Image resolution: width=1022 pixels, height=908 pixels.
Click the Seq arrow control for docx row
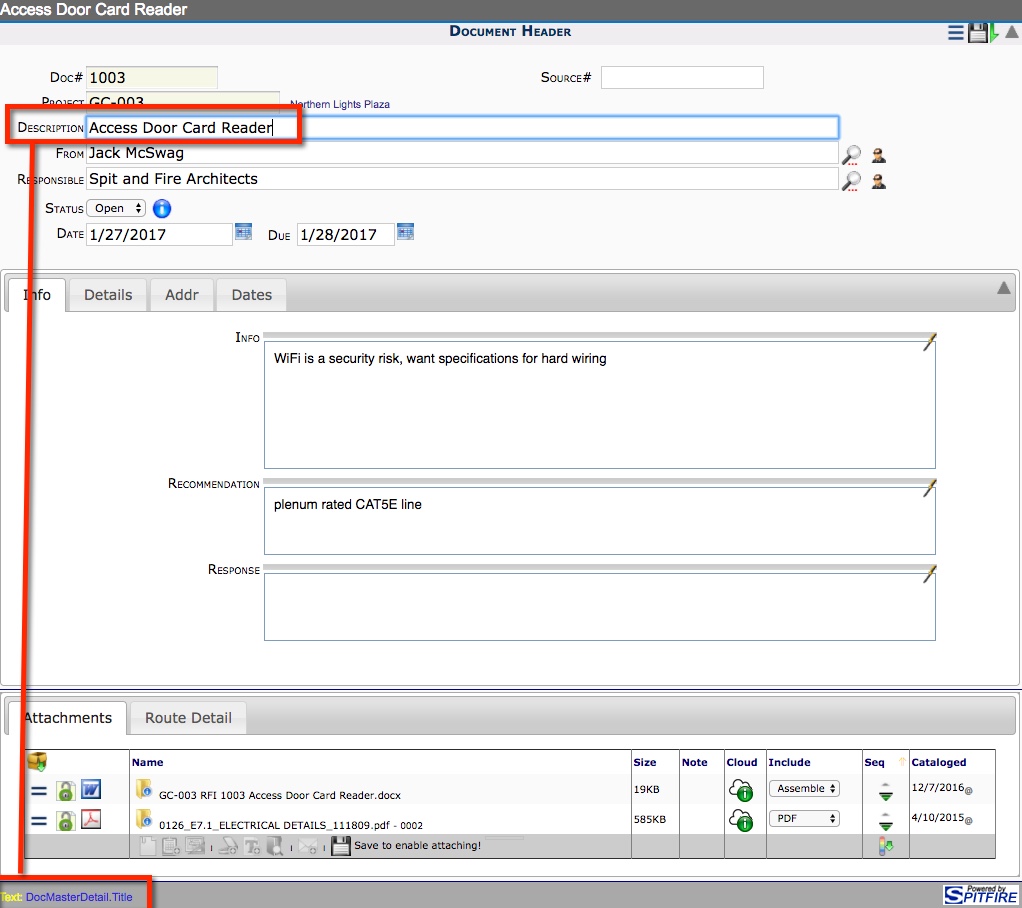(885, 791)
